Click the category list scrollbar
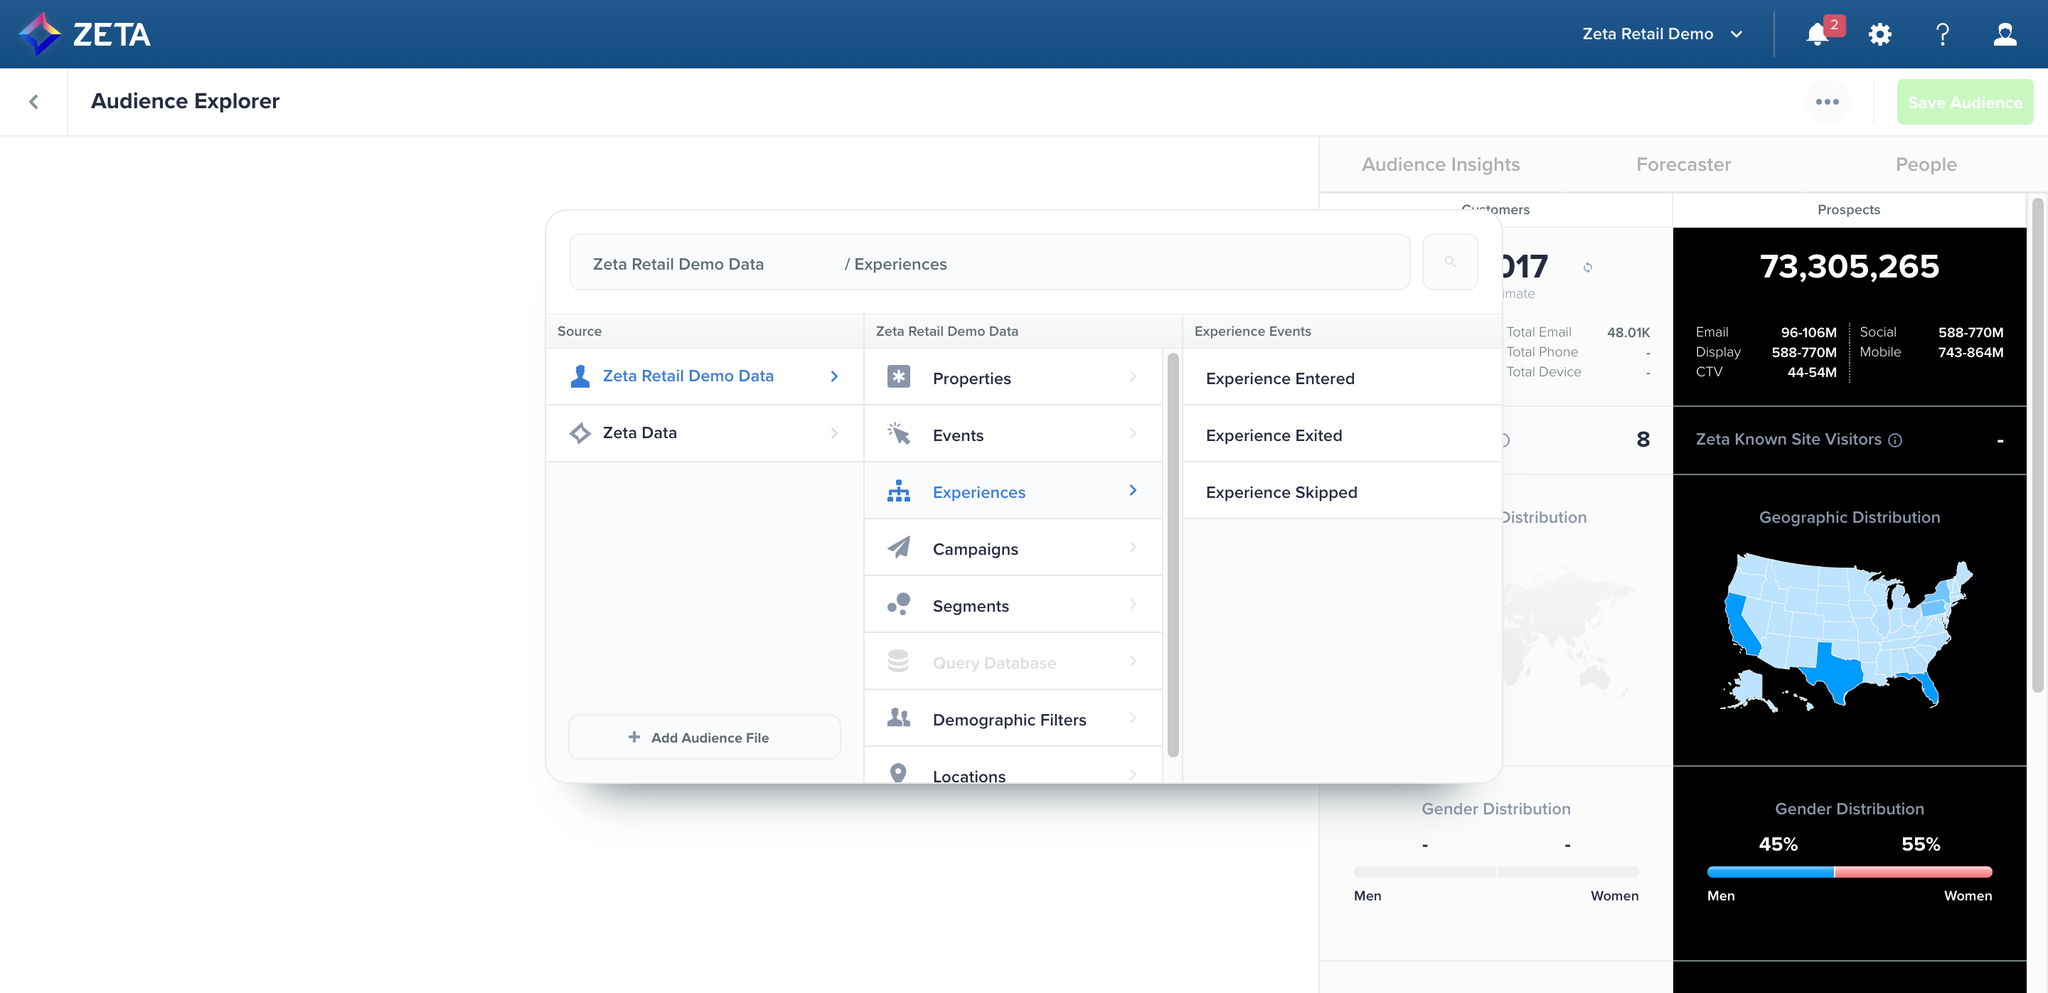The image size is (2048, 993). [1173, 555]
